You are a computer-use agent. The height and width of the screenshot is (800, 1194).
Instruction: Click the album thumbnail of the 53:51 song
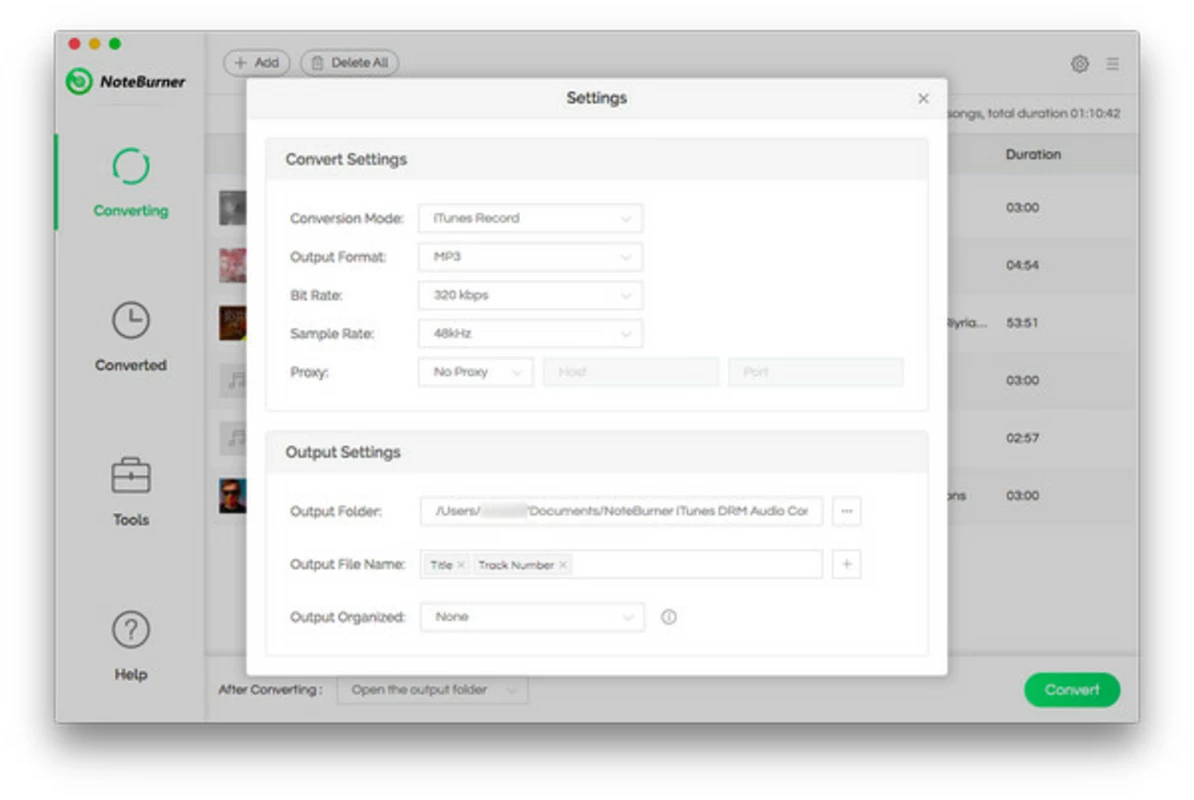click(x=233, y=323)
